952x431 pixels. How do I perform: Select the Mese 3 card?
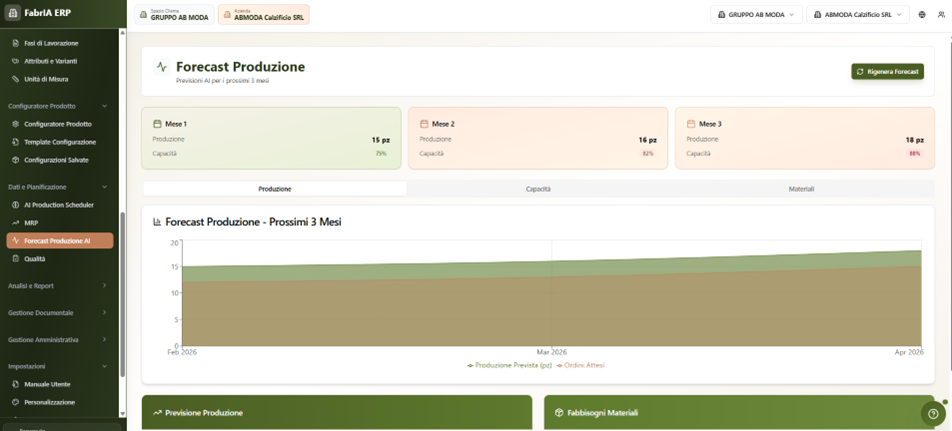point(804,138)
